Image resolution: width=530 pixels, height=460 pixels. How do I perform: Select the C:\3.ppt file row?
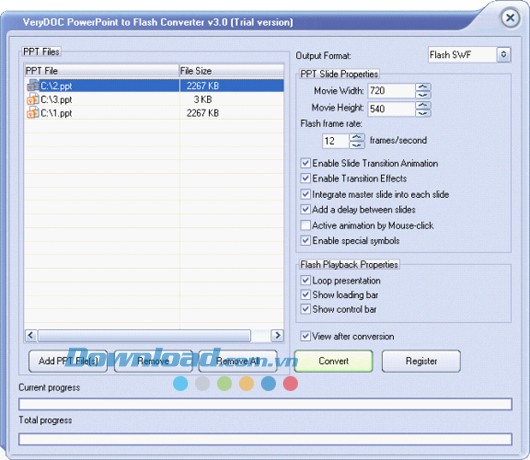click(x=154, y=99)
